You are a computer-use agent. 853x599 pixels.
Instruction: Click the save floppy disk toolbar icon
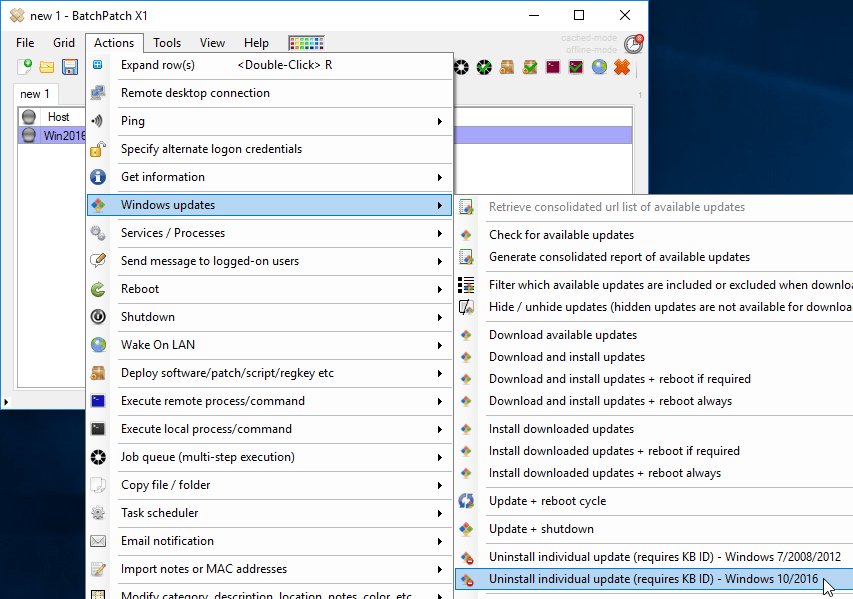[70, 67]
